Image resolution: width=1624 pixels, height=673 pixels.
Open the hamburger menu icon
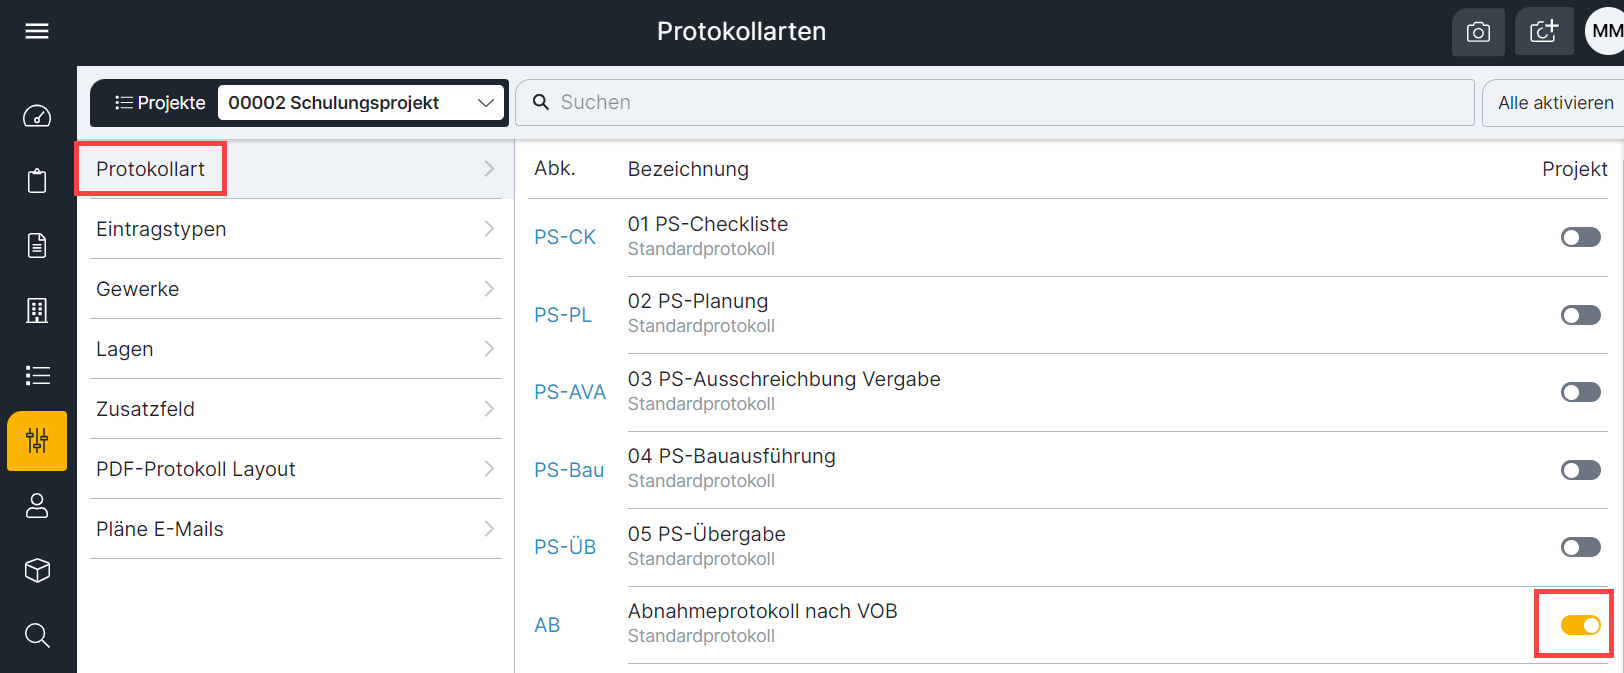[x=37, y=31]
